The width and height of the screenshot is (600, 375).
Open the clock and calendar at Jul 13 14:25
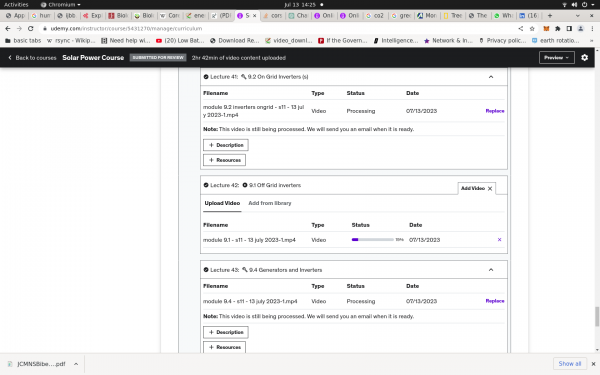(300, 5)
